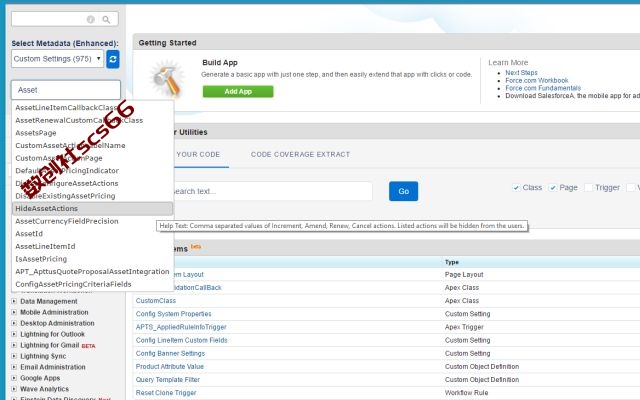Expand Data Management tree node
This screenshot has height=400, width=640.
pyautogui.click(x=14, y=301)
